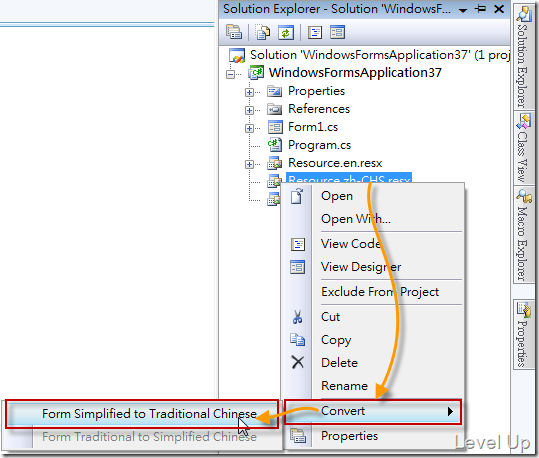This screenshot has height=458, width=539.
Task: Click the Refresh toolbar icon
Action: [x=286, y=33]
